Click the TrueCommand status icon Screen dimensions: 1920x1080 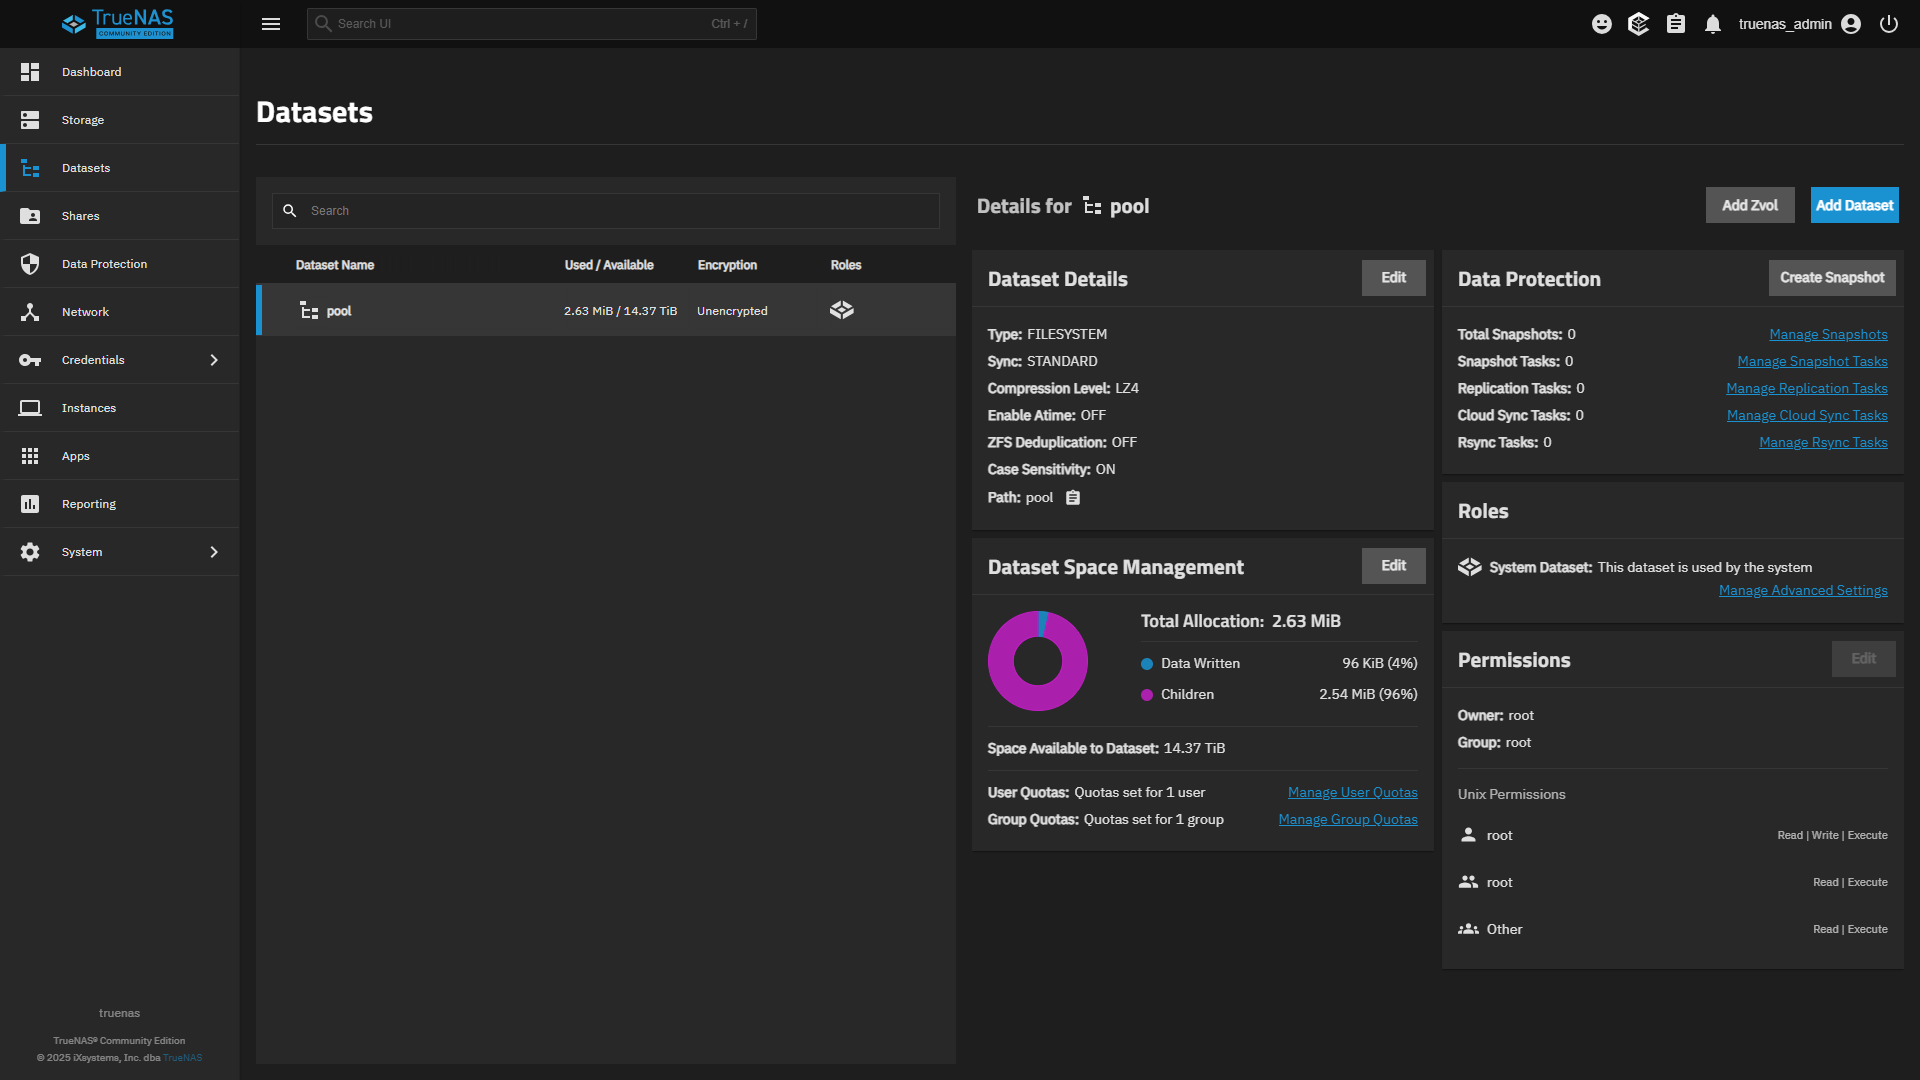[x=1638, y=24]
